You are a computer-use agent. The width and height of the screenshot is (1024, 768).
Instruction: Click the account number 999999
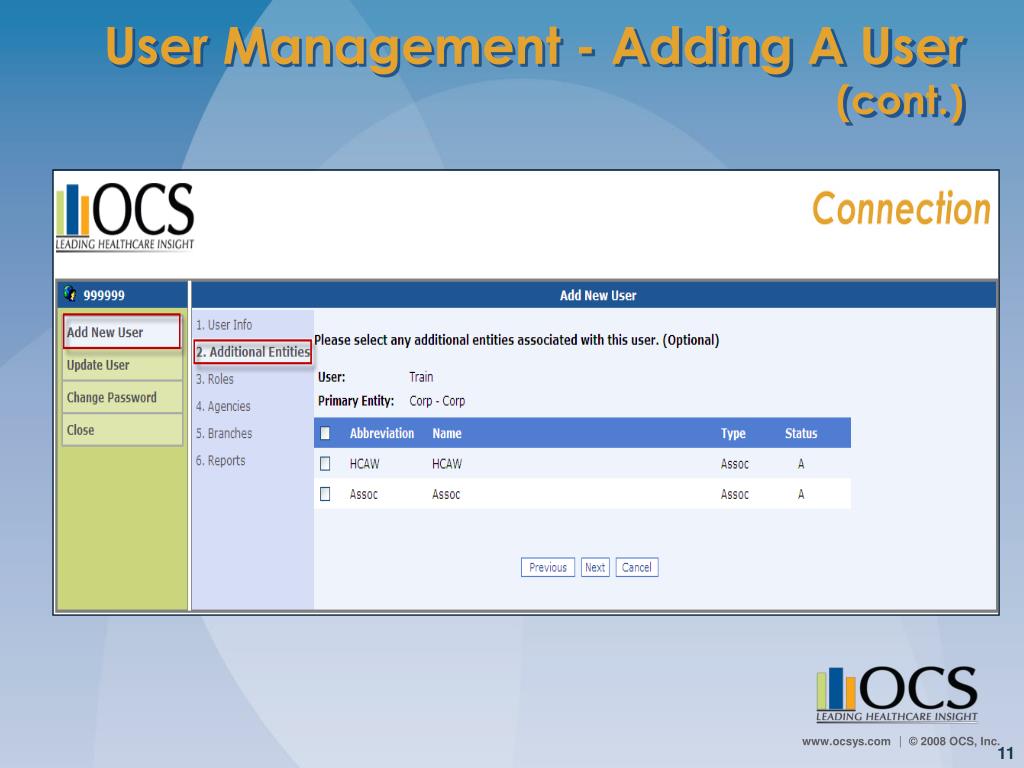pyautogui.click(x=104, y=295)
